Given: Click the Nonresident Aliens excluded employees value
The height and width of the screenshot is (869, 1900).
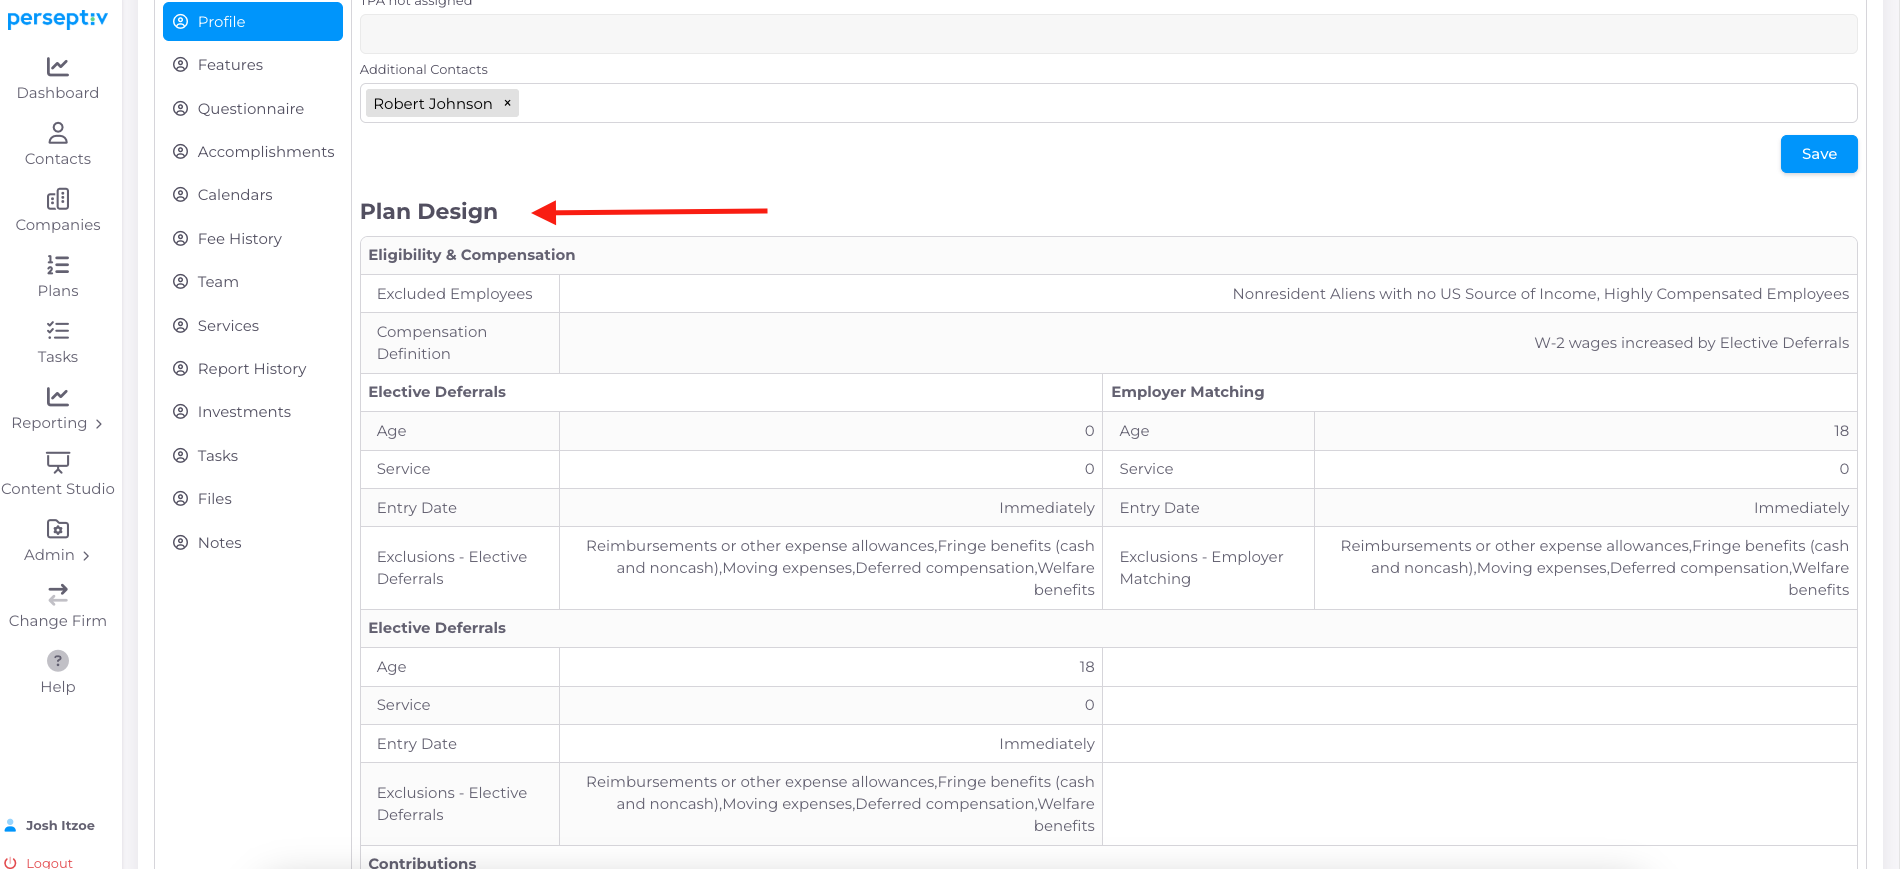Looking at the screenshot, I should tap(1541, 294).
